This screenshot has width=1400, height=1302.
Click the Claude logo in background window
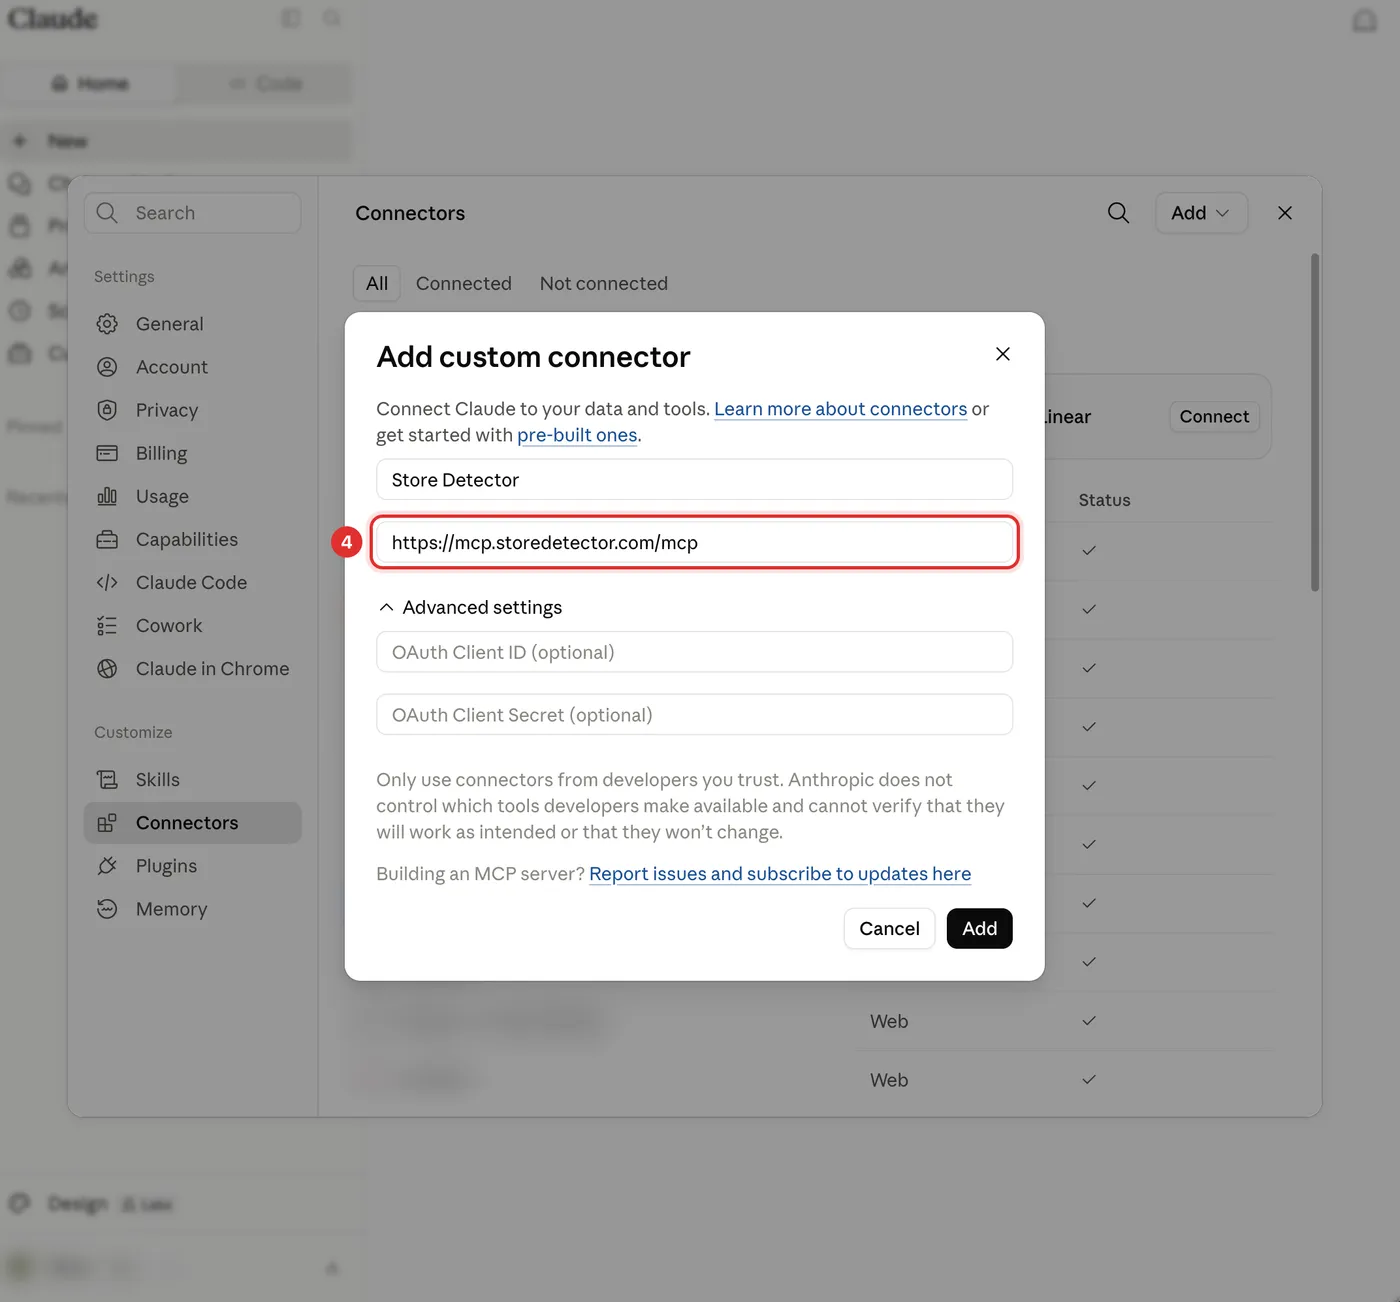point(53,19)
